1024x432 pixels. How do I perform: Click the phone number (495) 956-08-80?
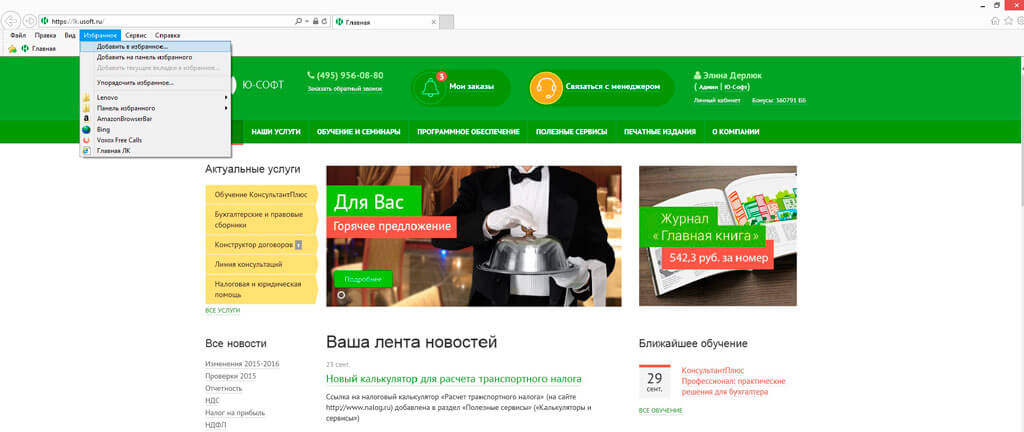click(x=350, y=75)
